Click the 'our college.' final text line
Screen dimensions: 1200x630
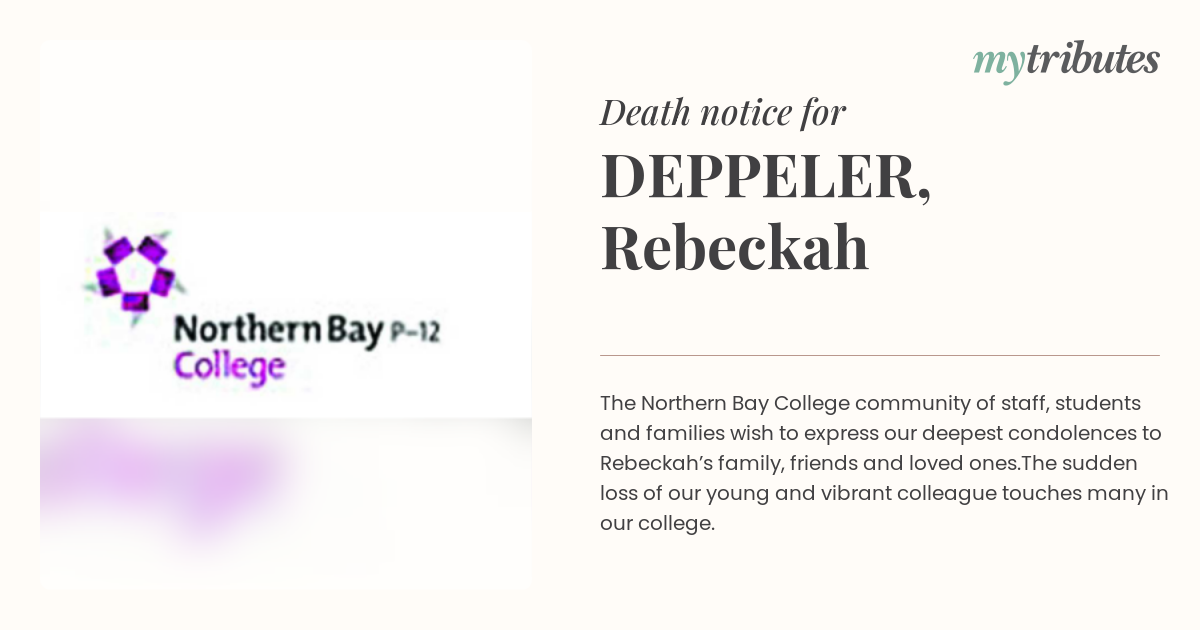coord(657,524)
